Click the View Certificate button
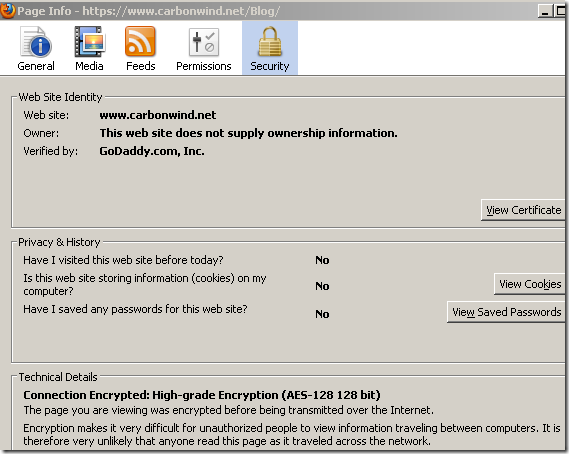 click(523, 210)
